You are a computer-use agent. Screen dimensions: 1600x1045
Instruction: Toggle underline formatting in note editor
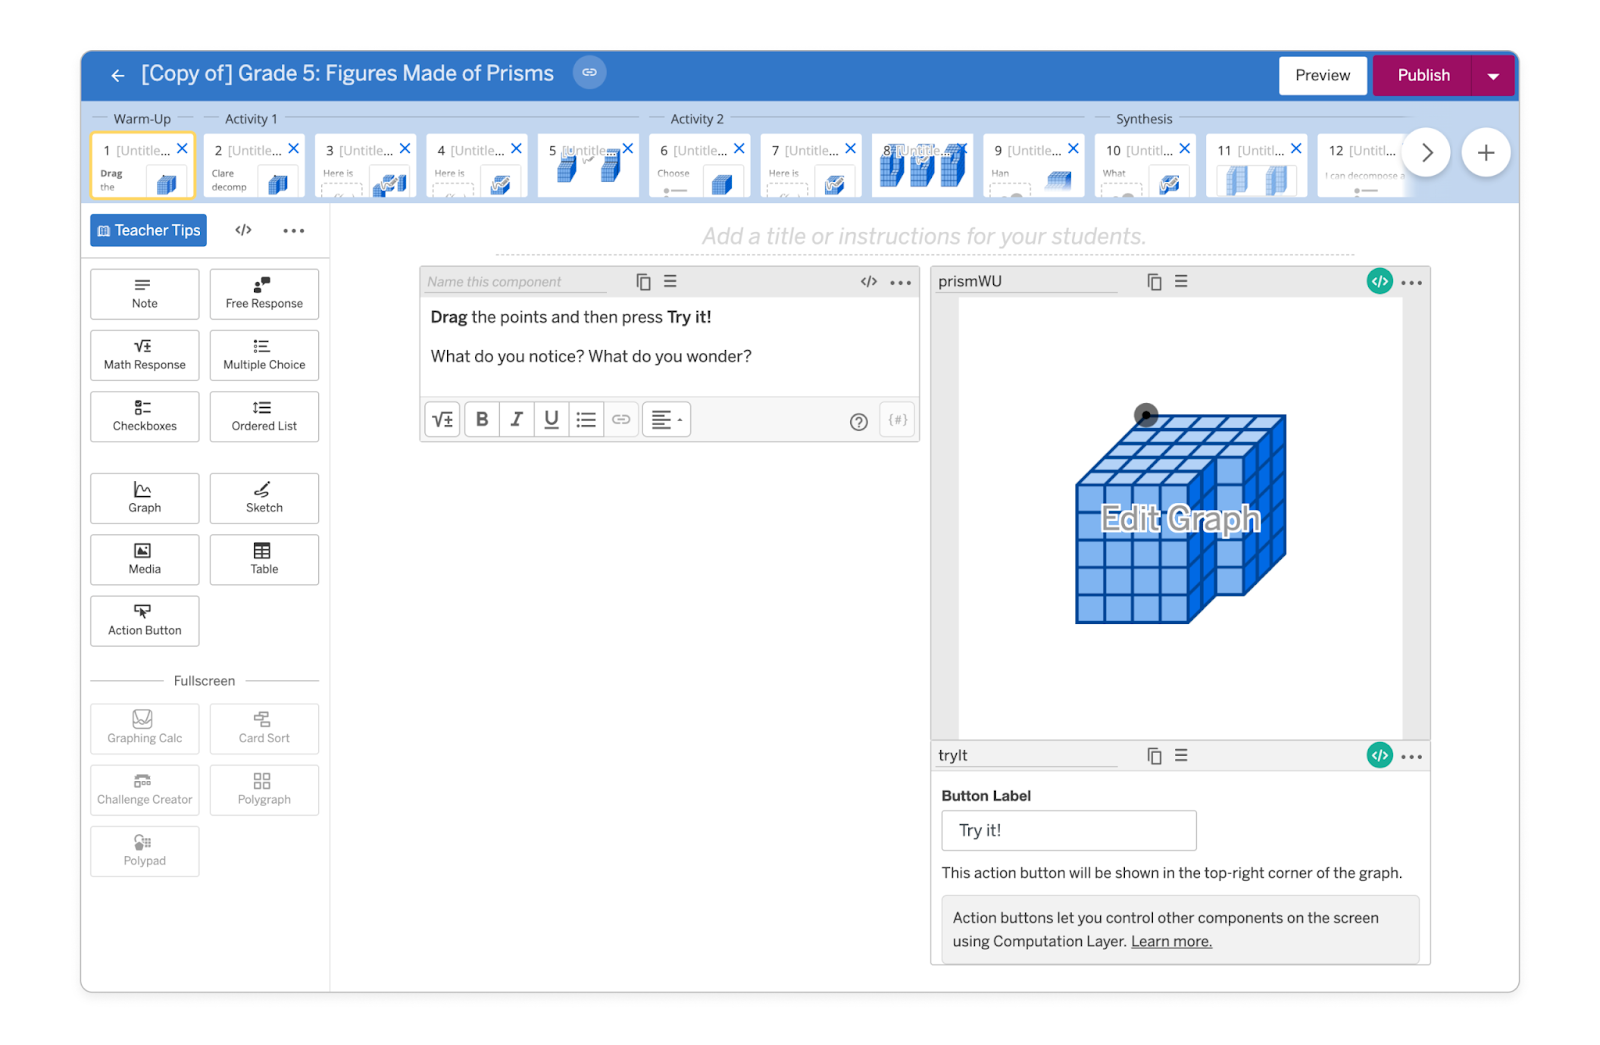coord(551,420)
